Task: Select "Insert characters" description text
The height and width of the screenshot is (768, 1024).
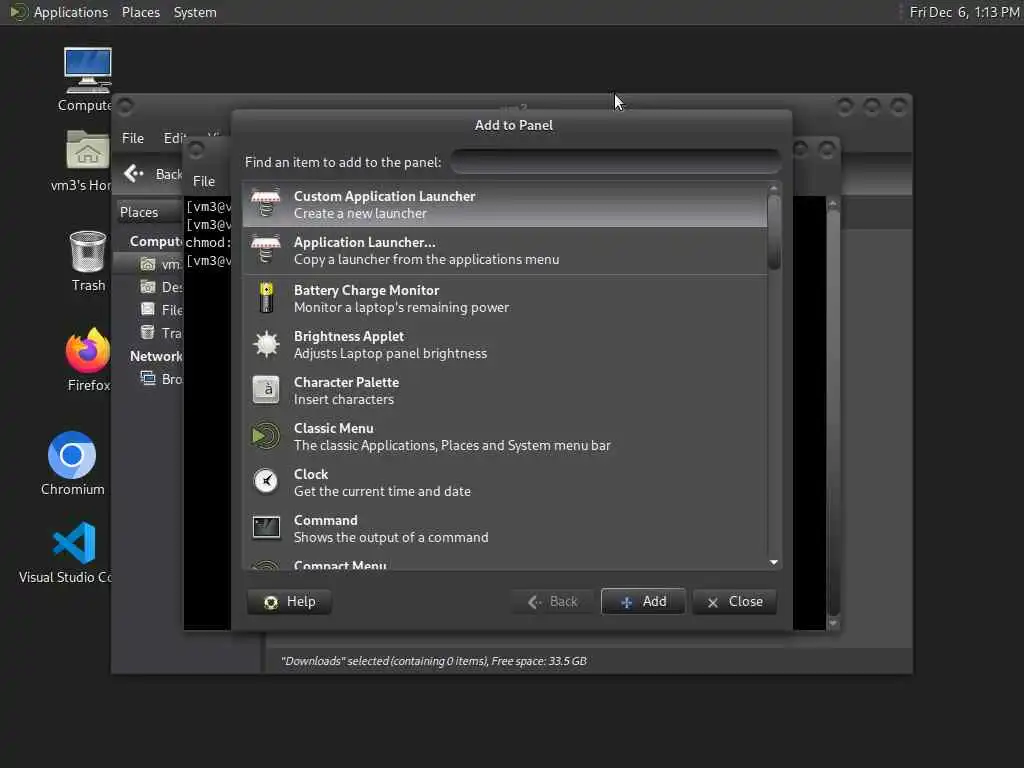Action: [x=344, y=399]
